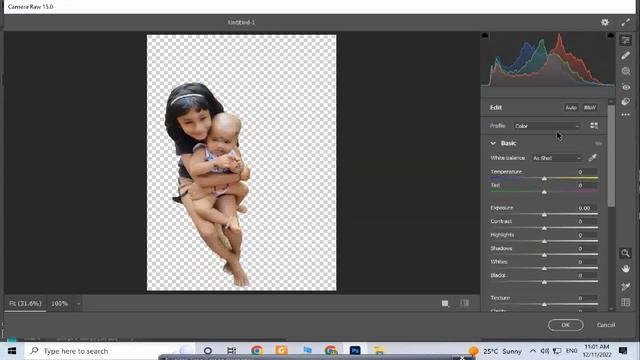Open the notification center icon
Viewport: 640px width, 360px height.
coord(623,351)
